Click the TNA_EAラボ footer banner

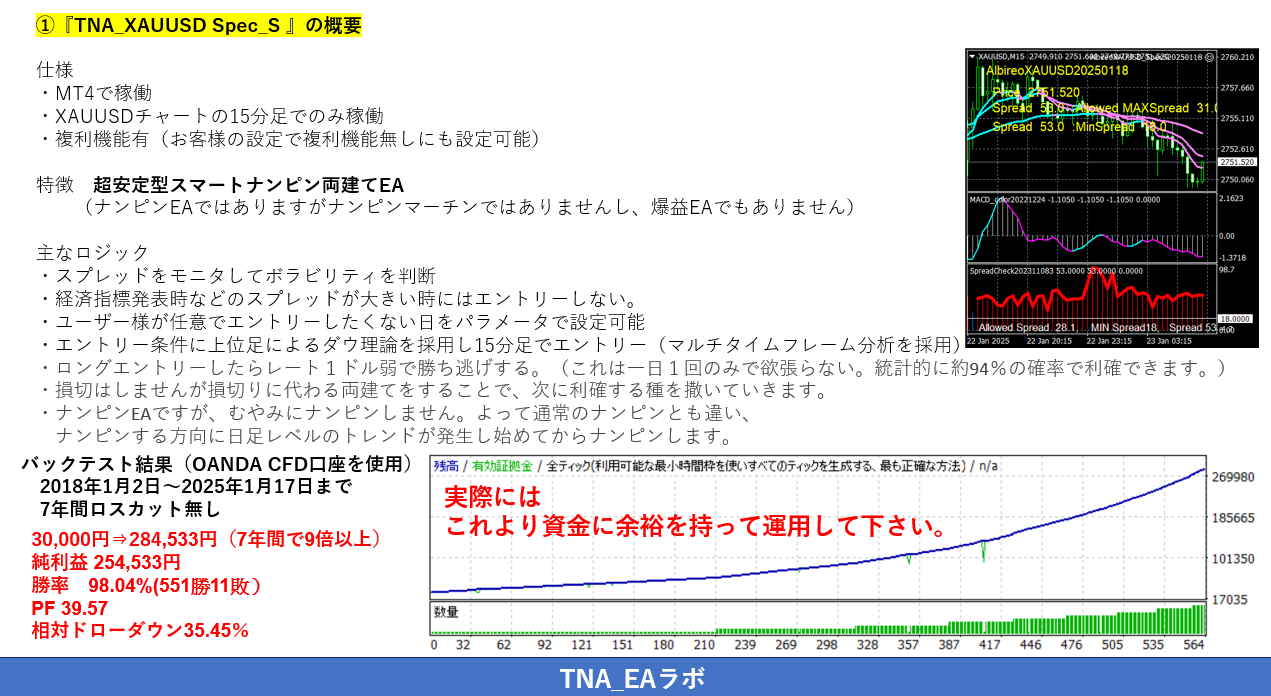pyautogui.click(x=635, y=677)
